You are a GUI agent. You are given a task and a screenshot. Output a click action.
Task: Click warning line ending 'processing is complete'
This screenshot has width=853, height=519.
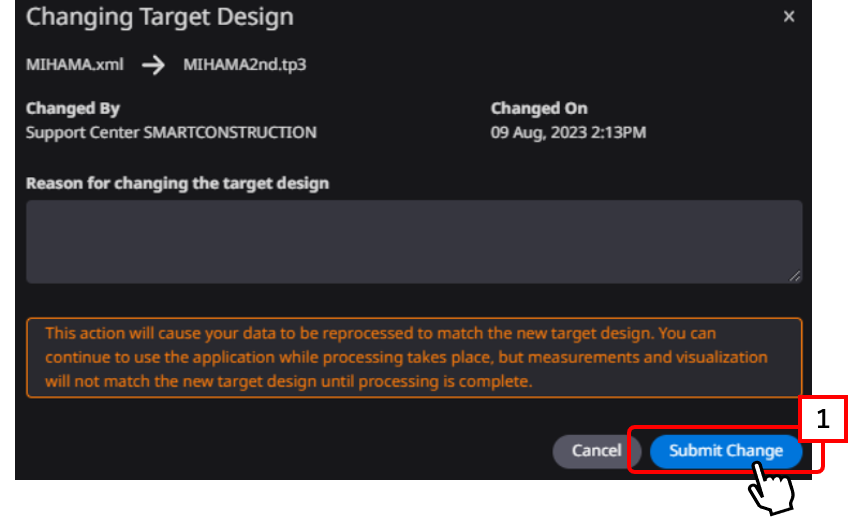click(289, 381)
